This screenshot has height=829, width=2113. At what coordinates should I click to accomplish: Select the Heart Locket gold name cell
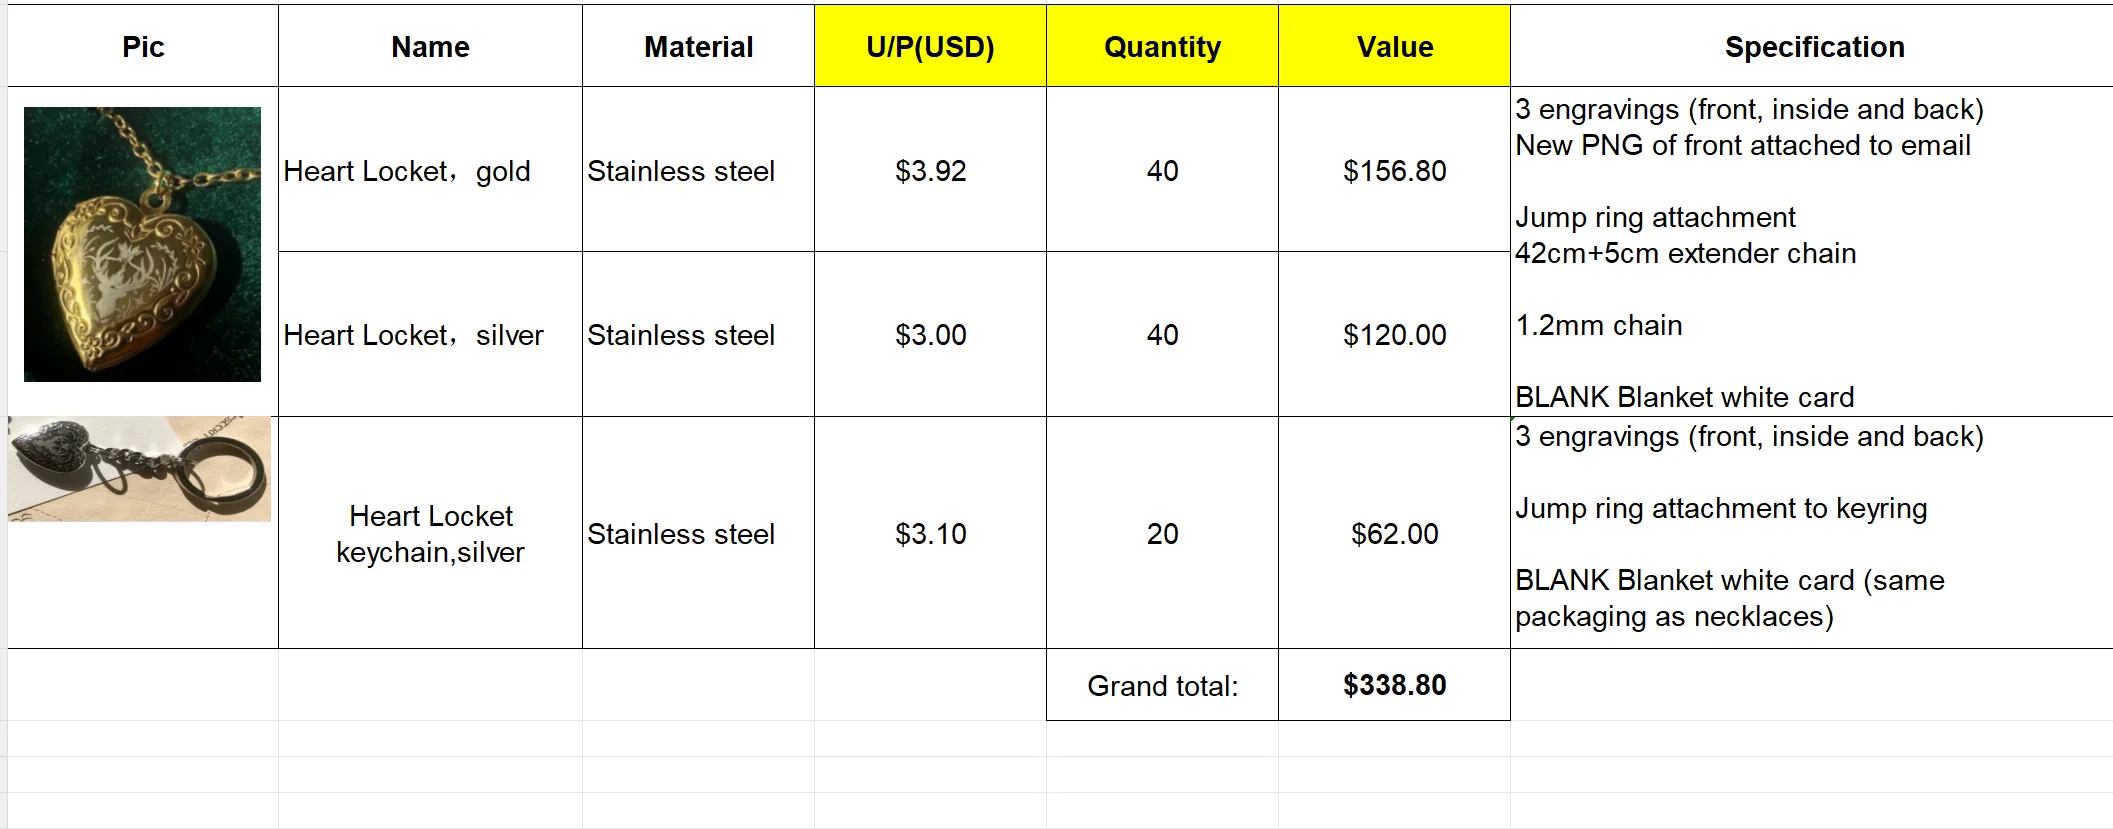pos(430,169)
